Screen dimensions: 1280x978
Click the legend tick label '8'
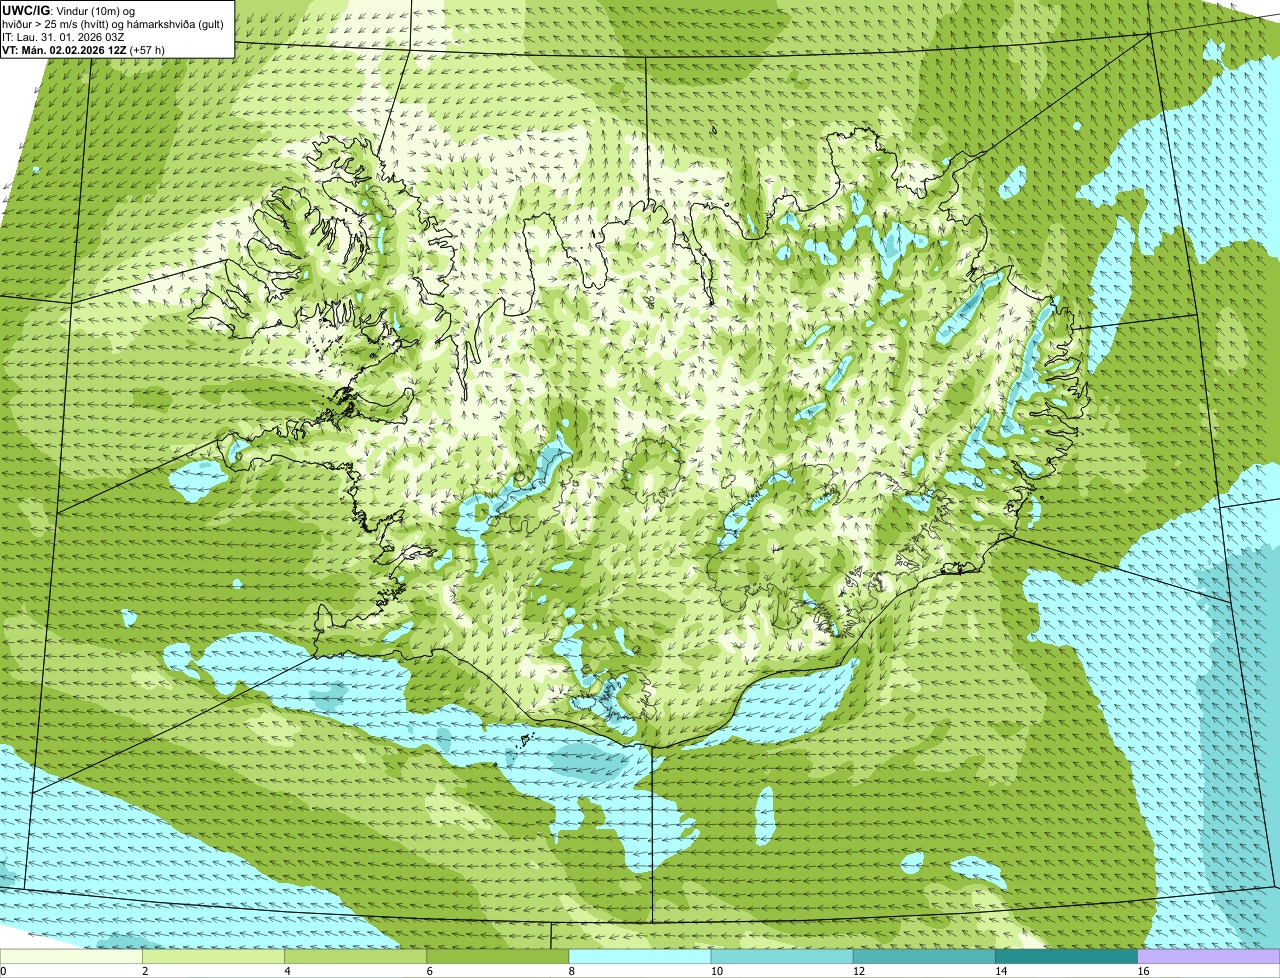pos(571,971)
